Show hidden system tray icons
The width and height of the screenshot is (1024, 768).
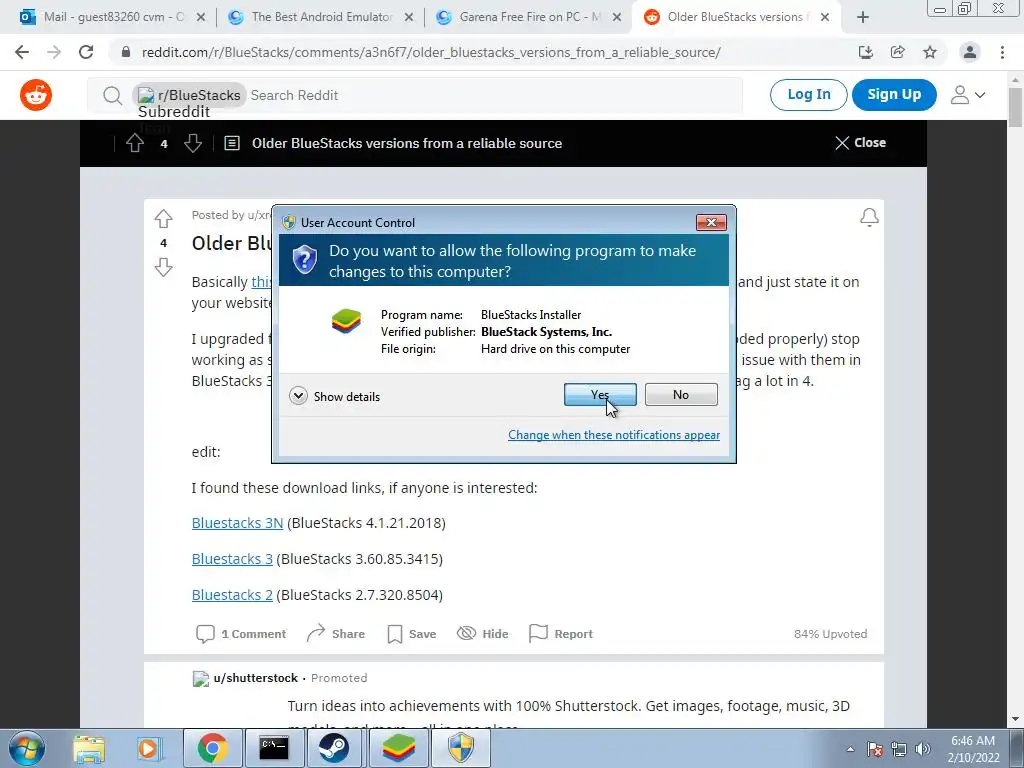click(x=850, y=749)
